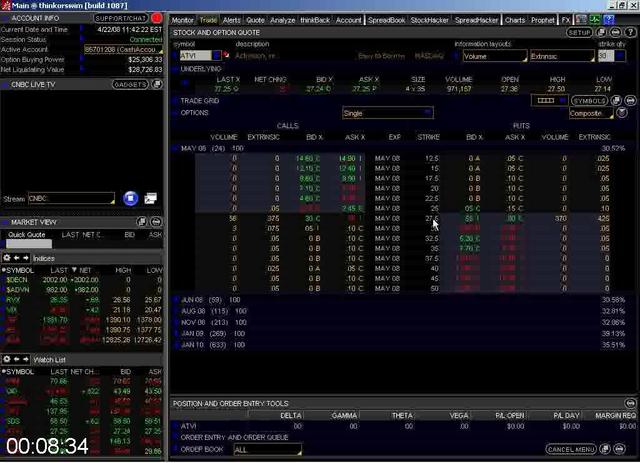Click the detach icon next to GADGETS
Image resolution: width=640 pixels, height=463 pixels.
pyautogui.click(x=157, y=85)
